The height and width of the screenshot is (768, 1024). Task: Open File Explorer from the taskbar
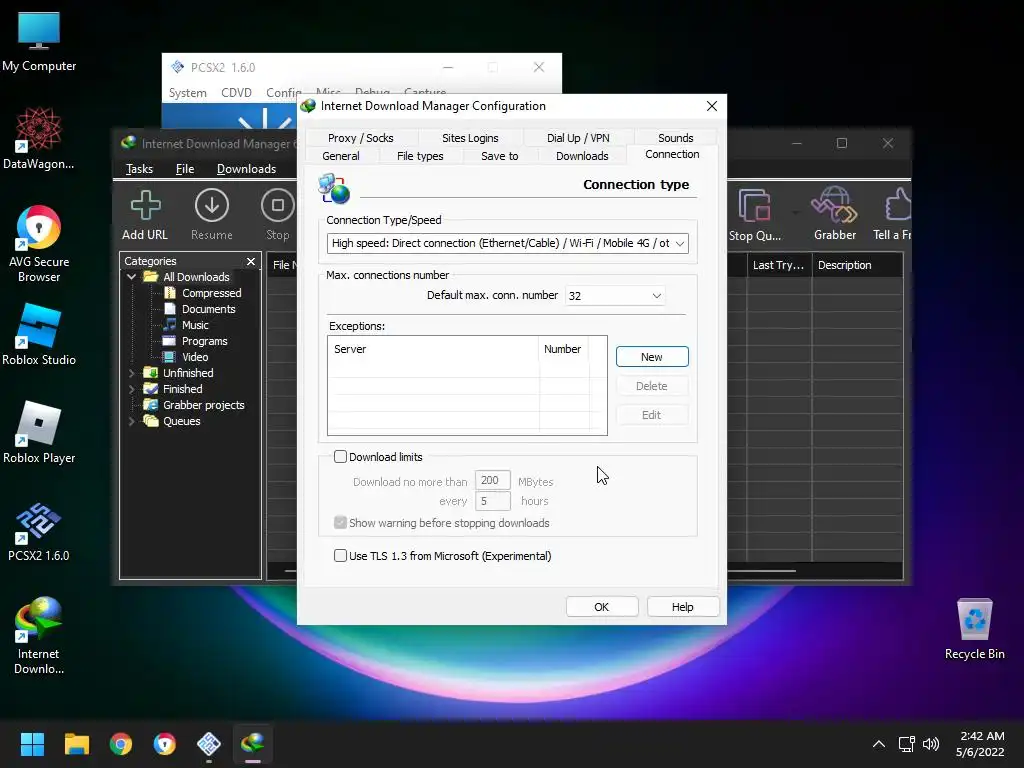click(x=76, y=744)
